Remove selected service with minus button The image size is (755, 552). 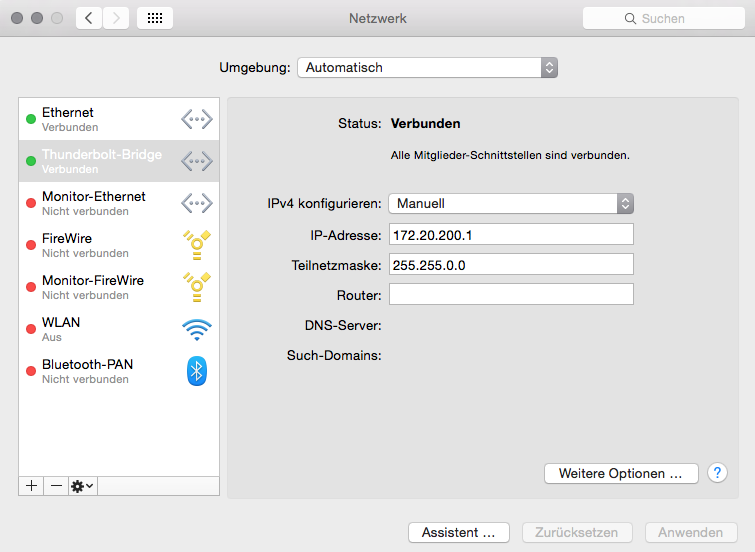[x=56, y=485]
